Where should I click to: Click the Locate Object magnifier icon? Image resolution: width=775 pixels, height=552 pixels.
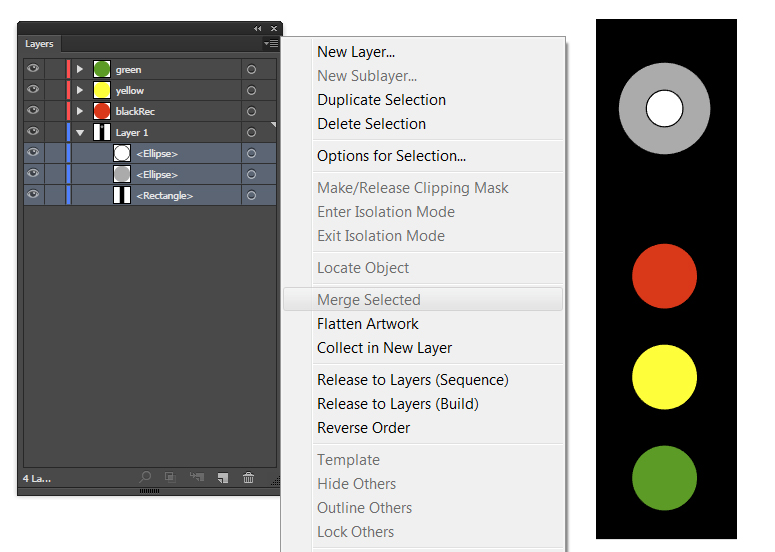pos(146,478)
